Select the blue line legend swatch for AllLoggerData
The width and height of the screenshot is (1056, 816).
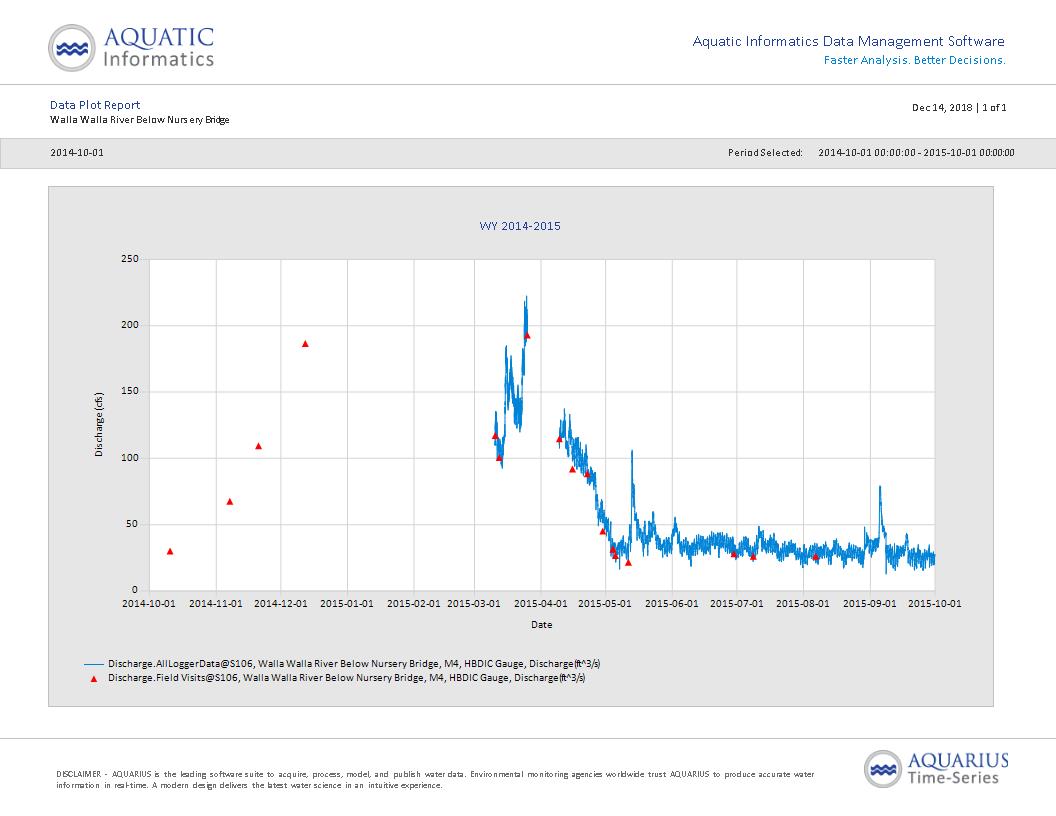tap(94, 664)
